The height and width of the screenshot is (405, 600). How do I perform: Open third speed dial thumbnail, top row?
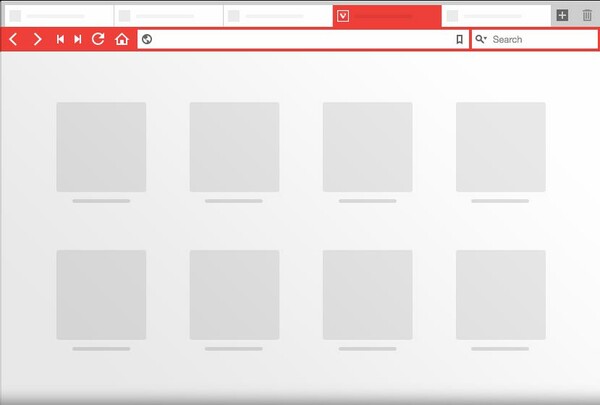point(368,147)
